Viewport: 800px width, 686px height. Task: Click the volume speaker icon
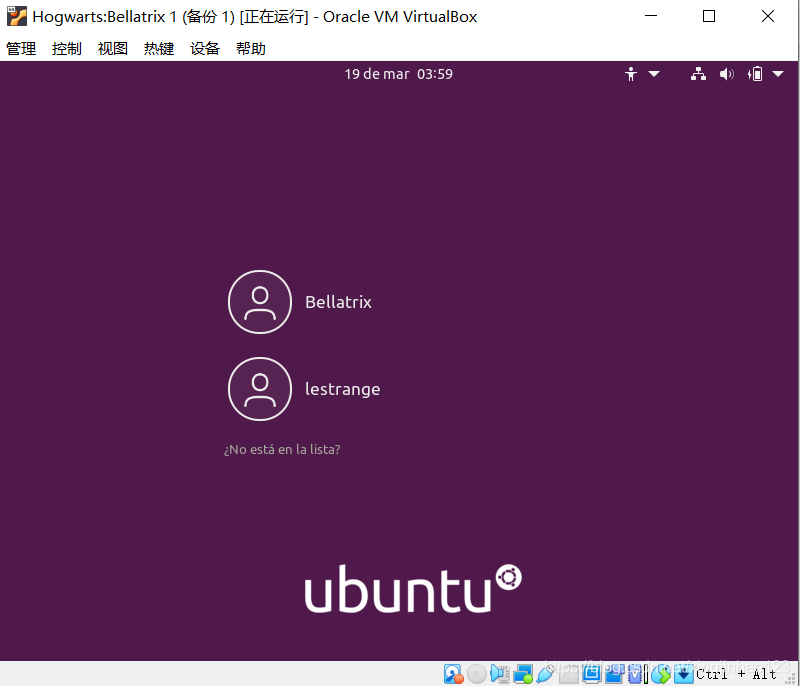point(727,74)
